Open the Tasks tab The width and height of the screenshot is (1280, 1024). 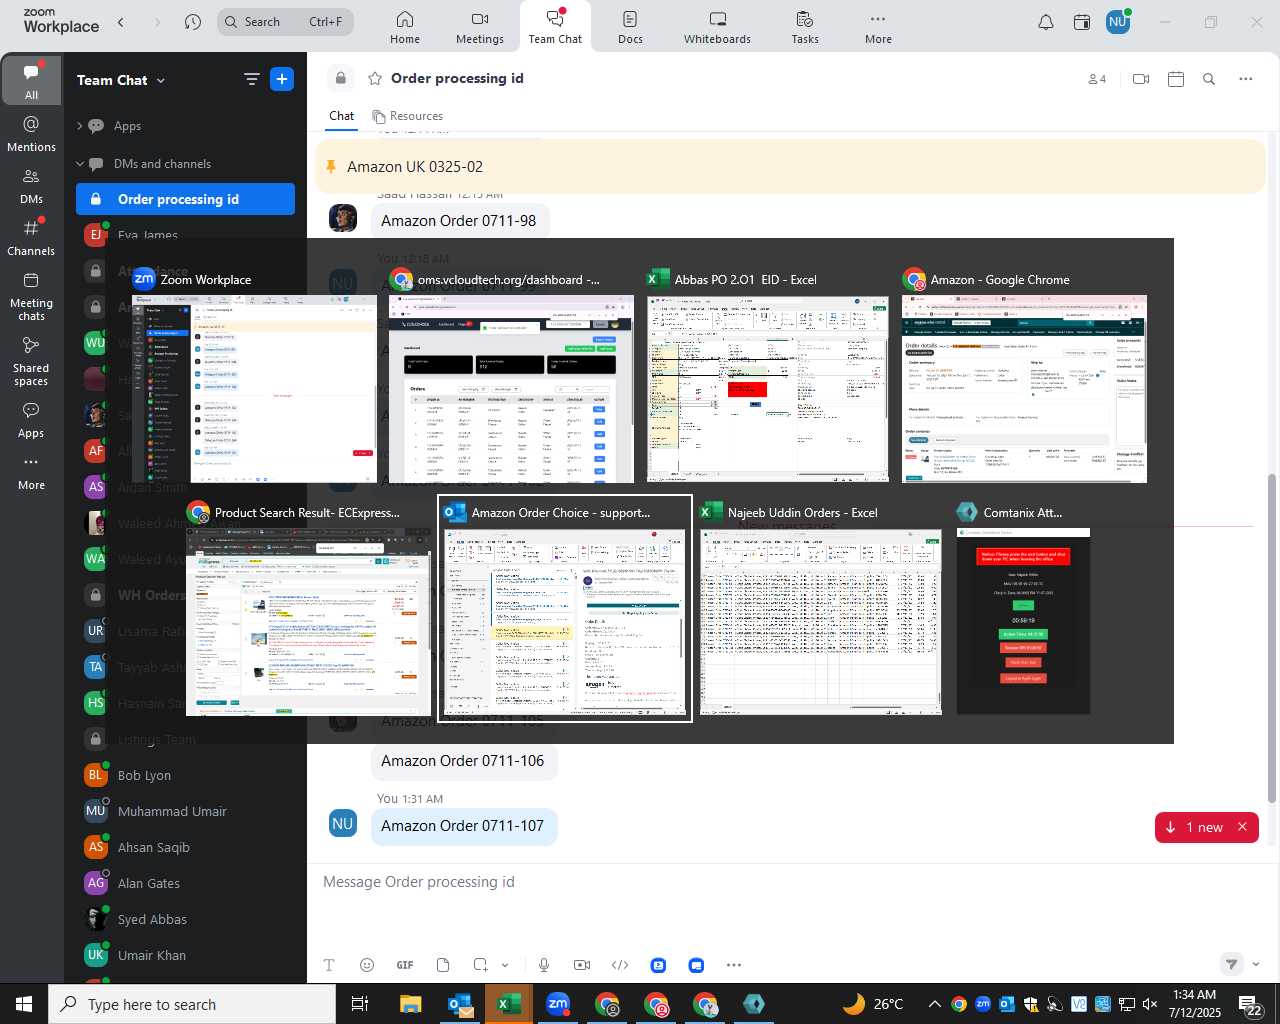point(805,27)
